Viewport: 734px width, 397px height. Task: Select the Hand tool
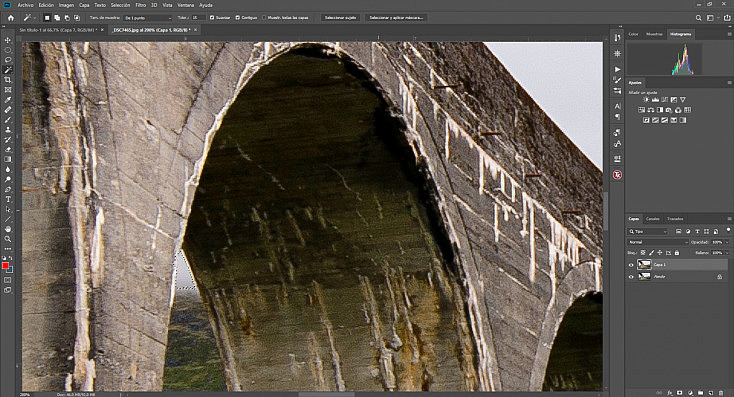[x=8, y=229]
